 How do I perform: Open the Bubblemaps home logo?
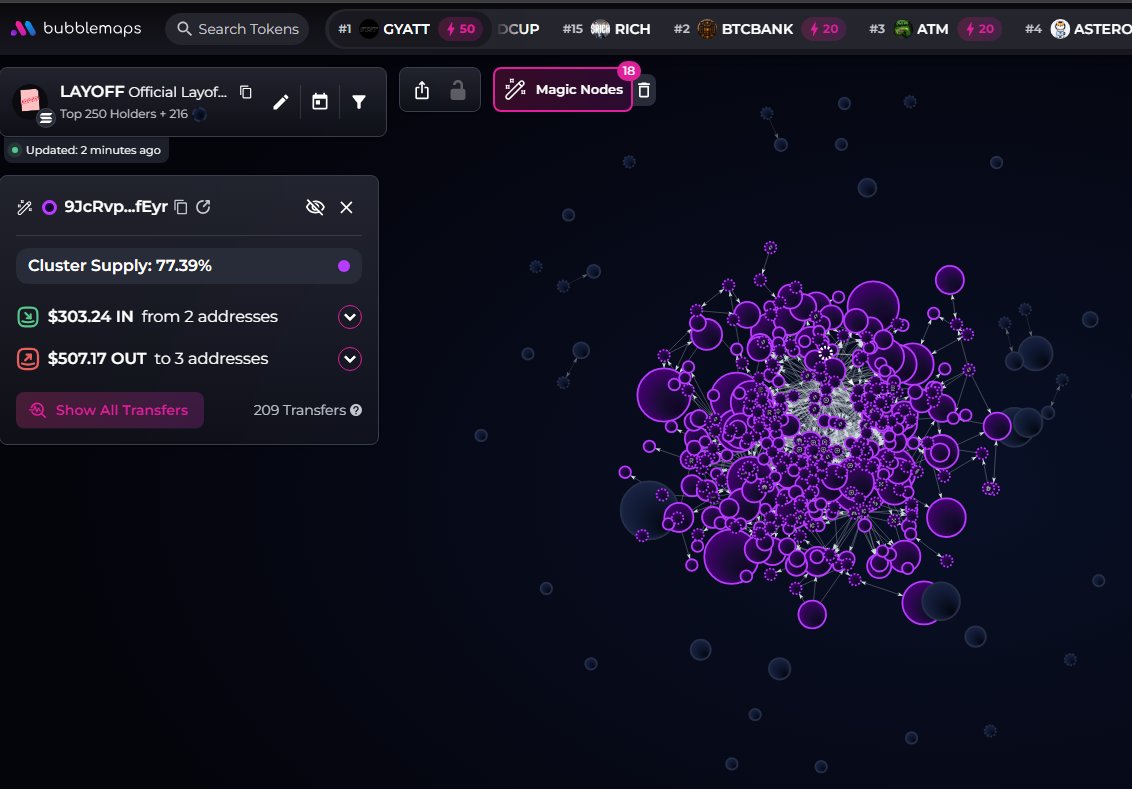click(76, 28)
